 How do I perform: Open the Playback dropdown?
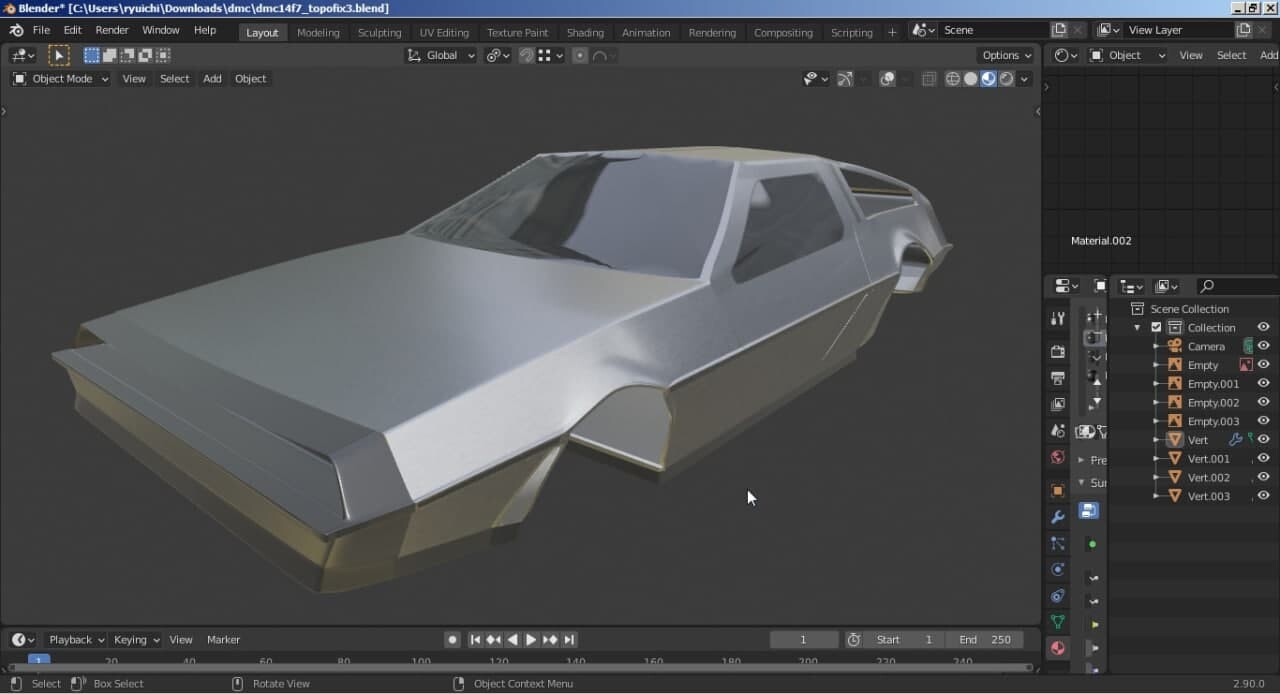click(x=76, y=640)
